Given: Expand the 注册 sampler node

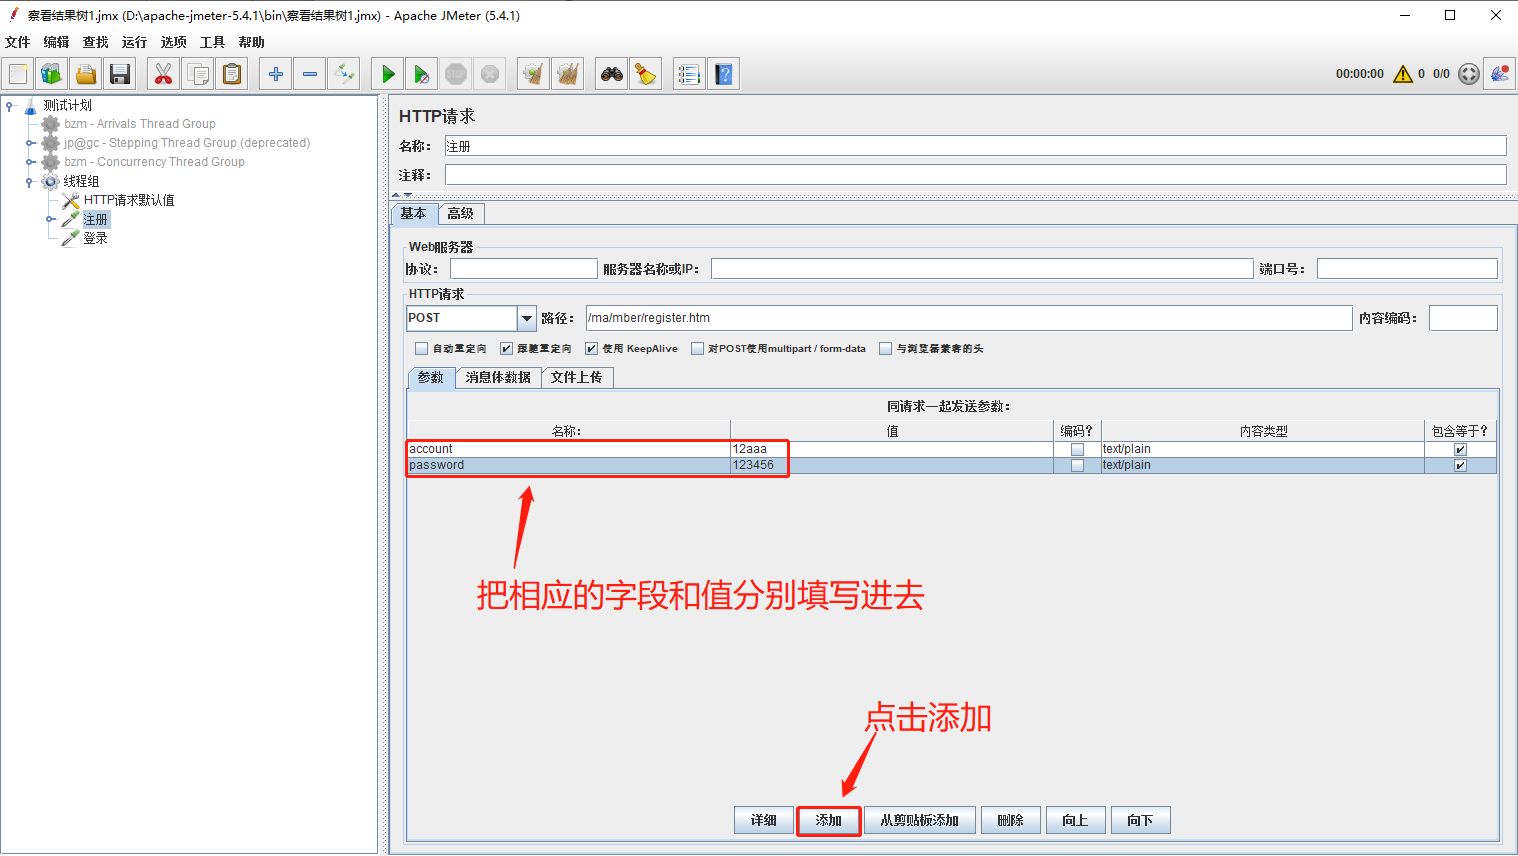Looking at the screenshot, I should click(x=50, y=219).
